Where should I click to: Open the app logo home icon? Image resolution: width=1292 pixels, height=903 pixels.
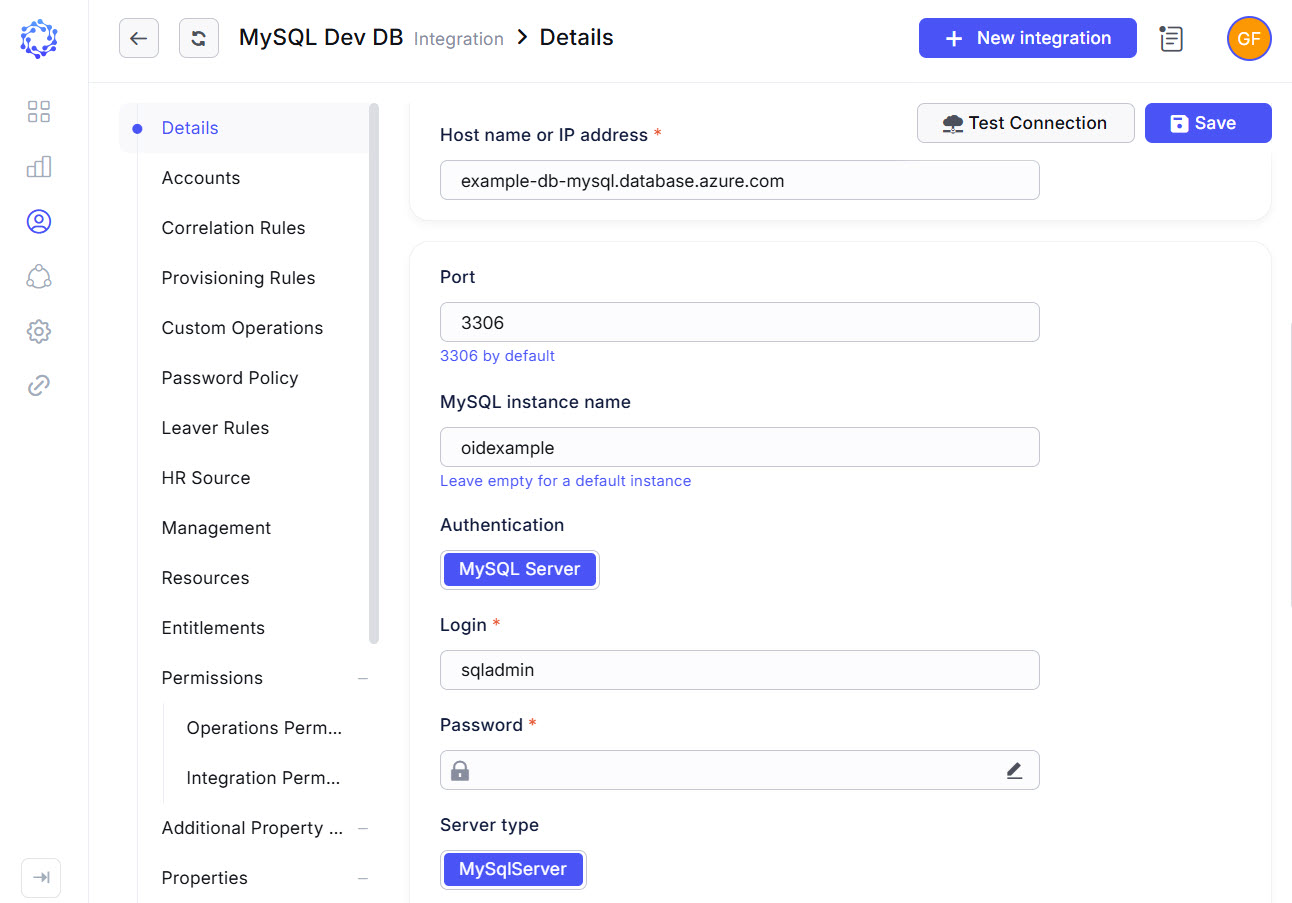(x=39, y=39)
